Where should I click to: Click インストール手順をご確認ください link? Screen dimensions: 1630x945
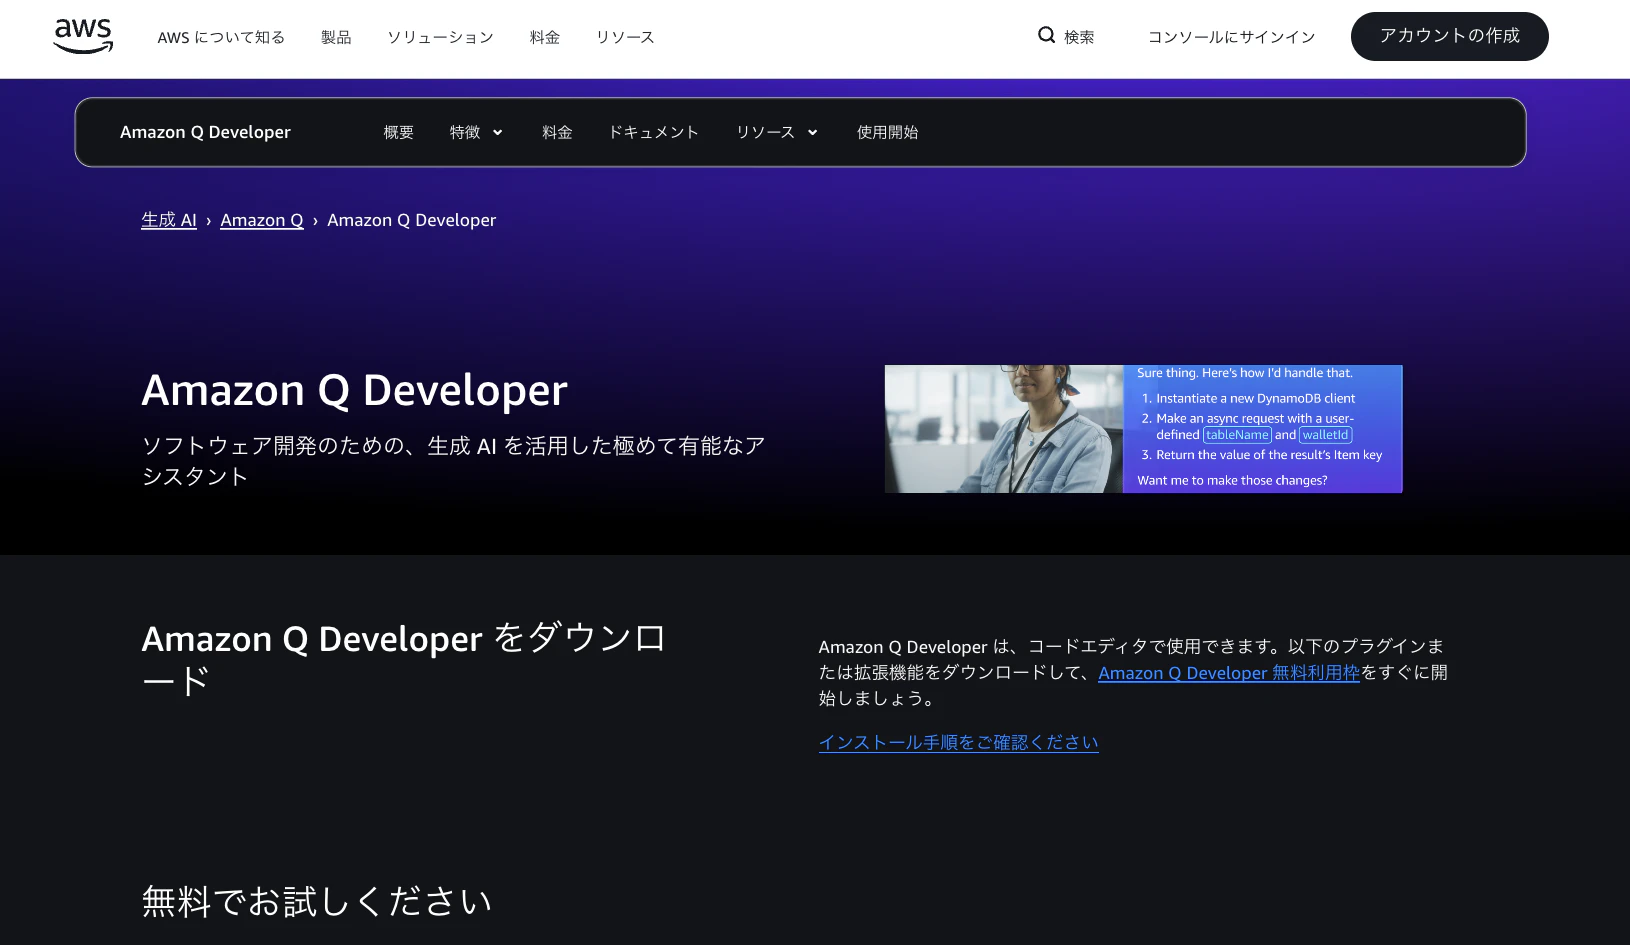coord(958,742)
